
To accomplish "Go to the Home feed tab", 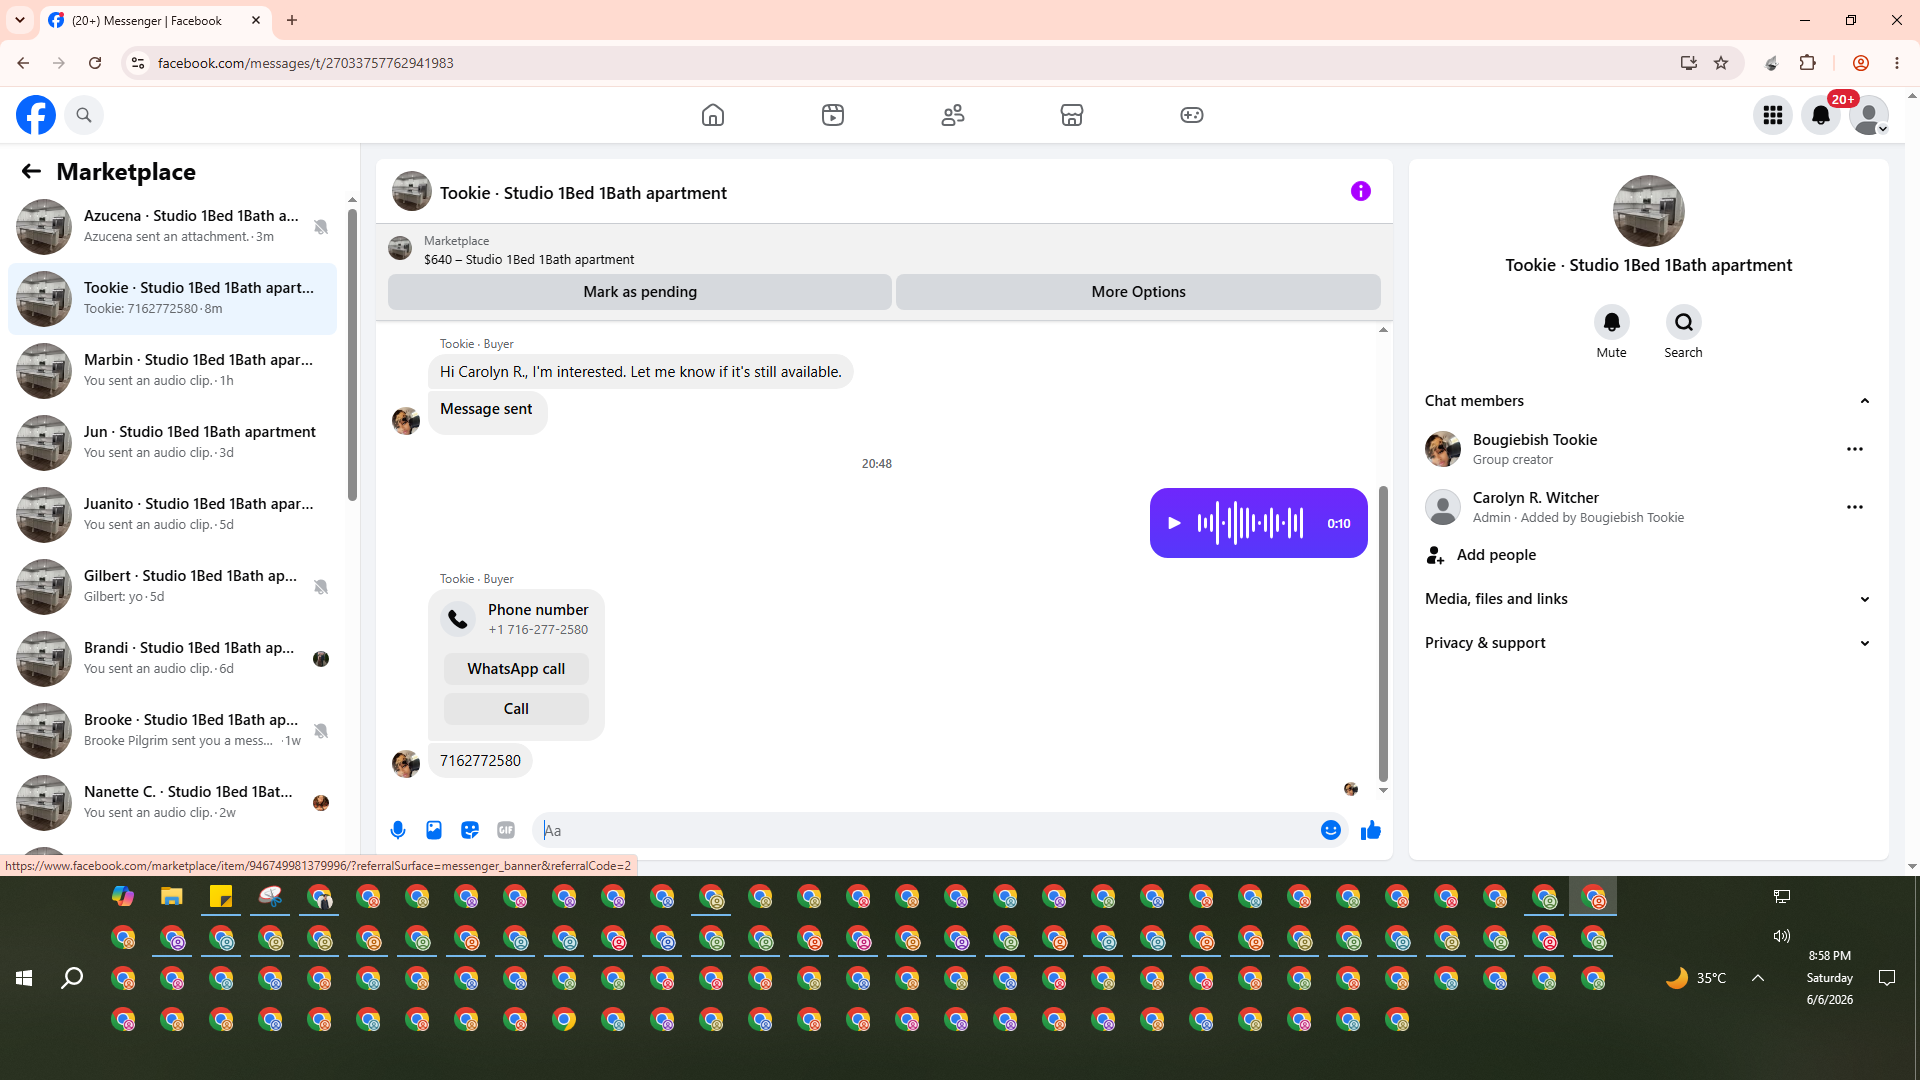I will [713, 115].
